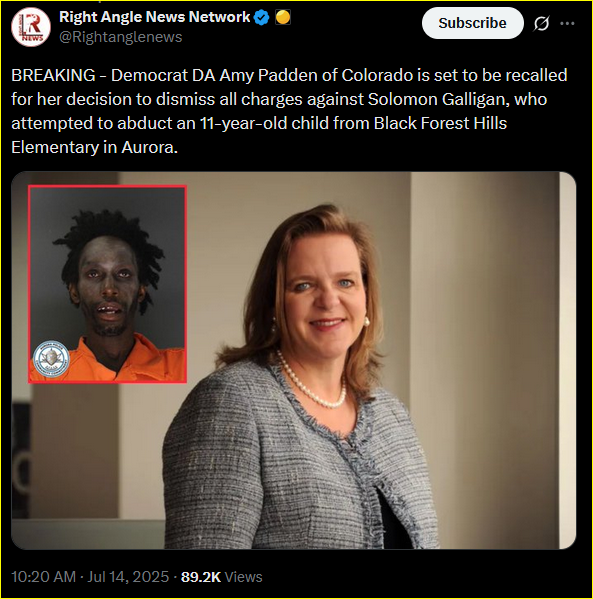Open the three-dot more options menu

[x=567, y=23]
